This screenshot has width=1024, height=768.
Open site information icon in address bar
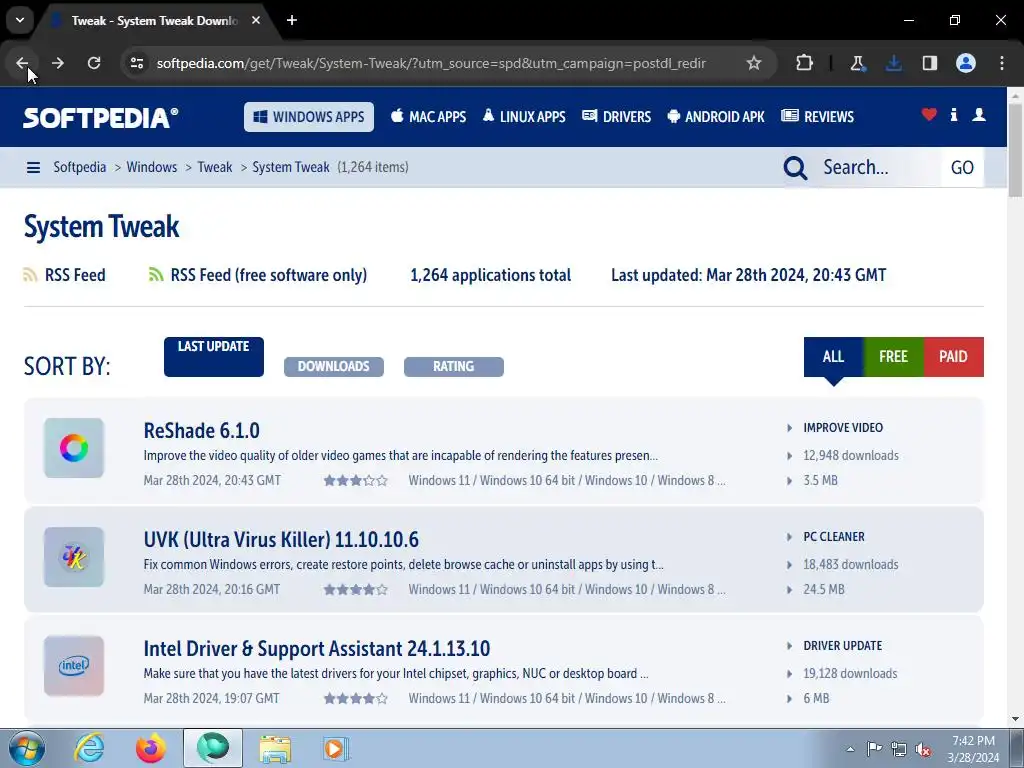point(136,63)
